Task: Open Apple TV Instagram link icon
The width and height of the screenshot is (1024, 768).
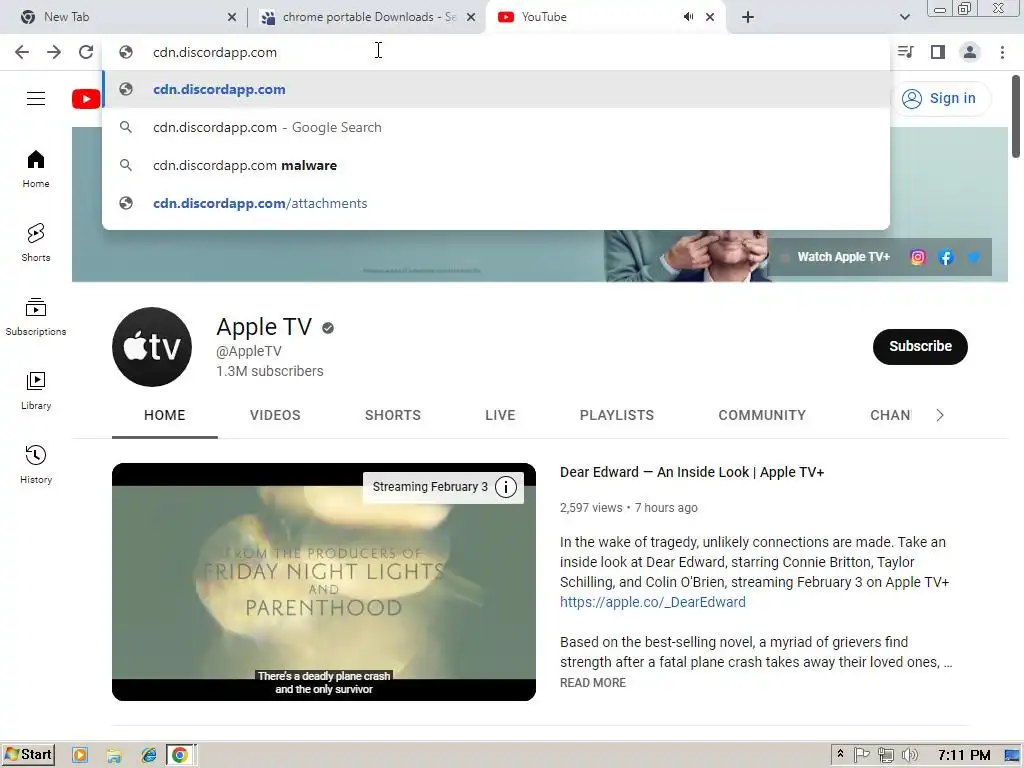Action: pos(918,257)
